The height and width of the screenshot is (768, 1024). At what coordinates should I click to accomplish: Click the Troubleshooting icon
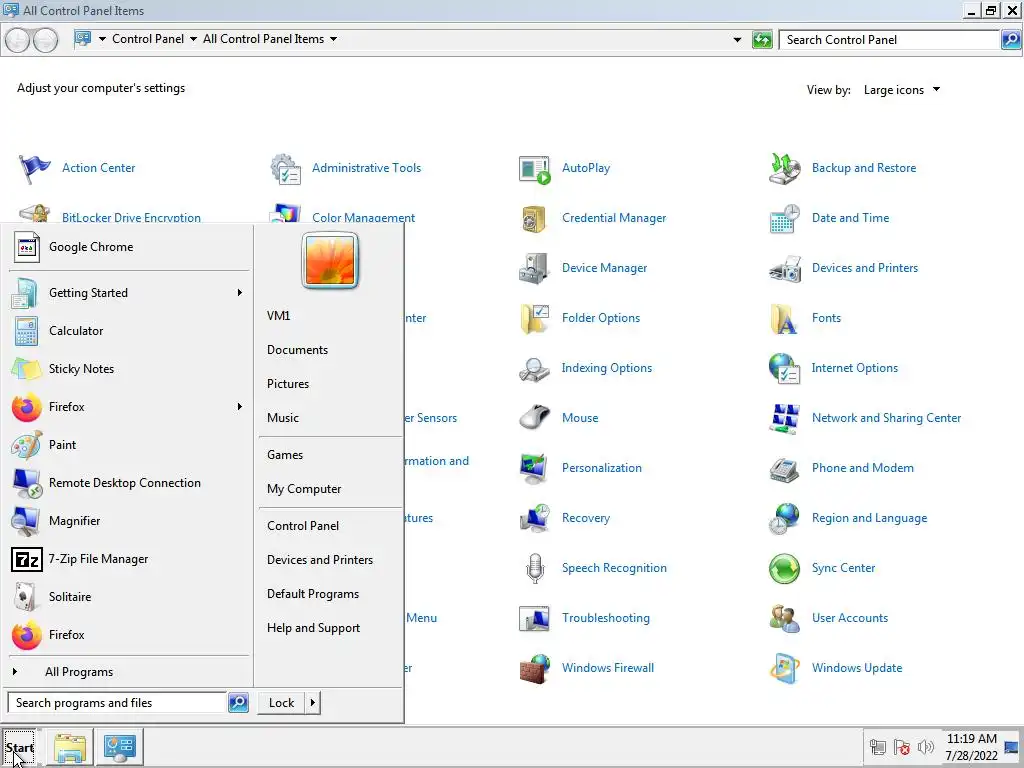534,618
